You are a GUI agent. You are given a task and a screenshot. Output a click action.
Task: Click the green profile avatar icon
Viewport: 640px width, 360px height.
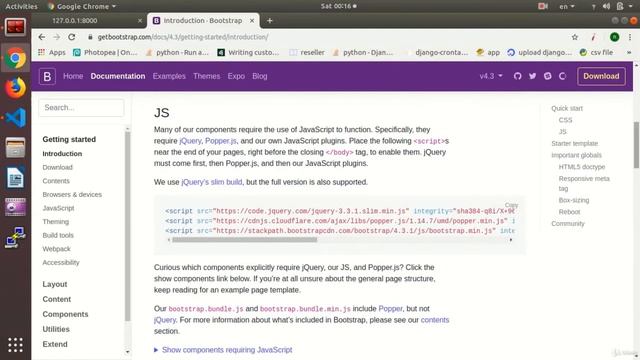[x=614, y=37]
